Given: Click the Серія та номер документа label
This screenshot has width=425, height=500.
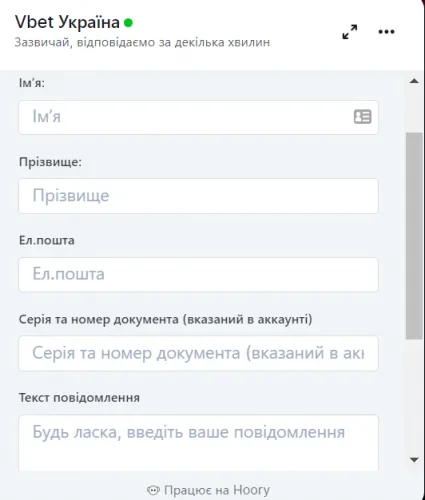Looking at the screenshot, I should click(x=166, y=319).
